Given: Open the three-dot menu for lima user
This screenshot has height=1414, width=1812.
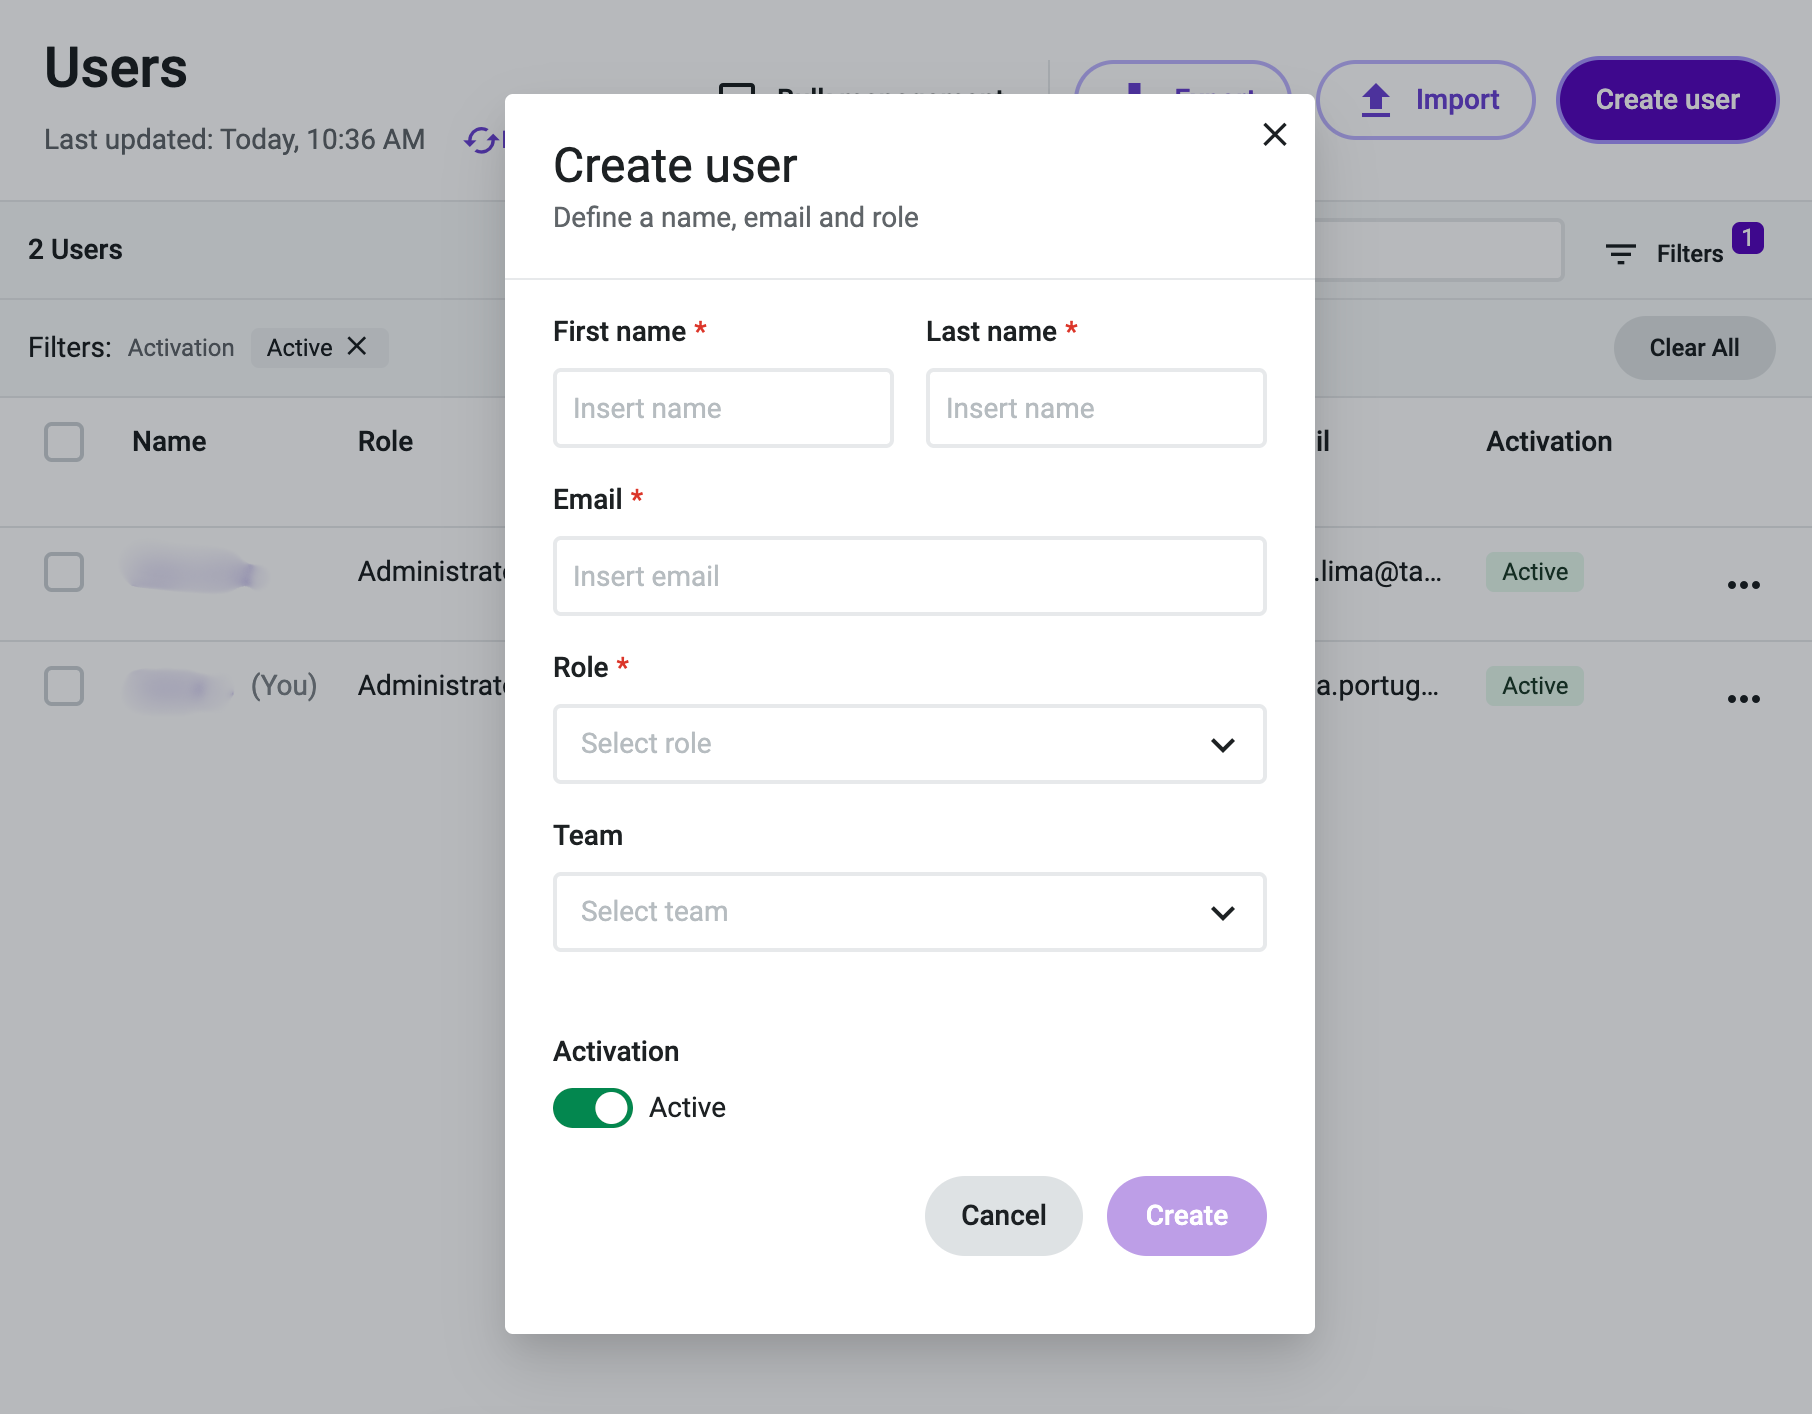Looking at the screenshot, I should point(1743,585).
